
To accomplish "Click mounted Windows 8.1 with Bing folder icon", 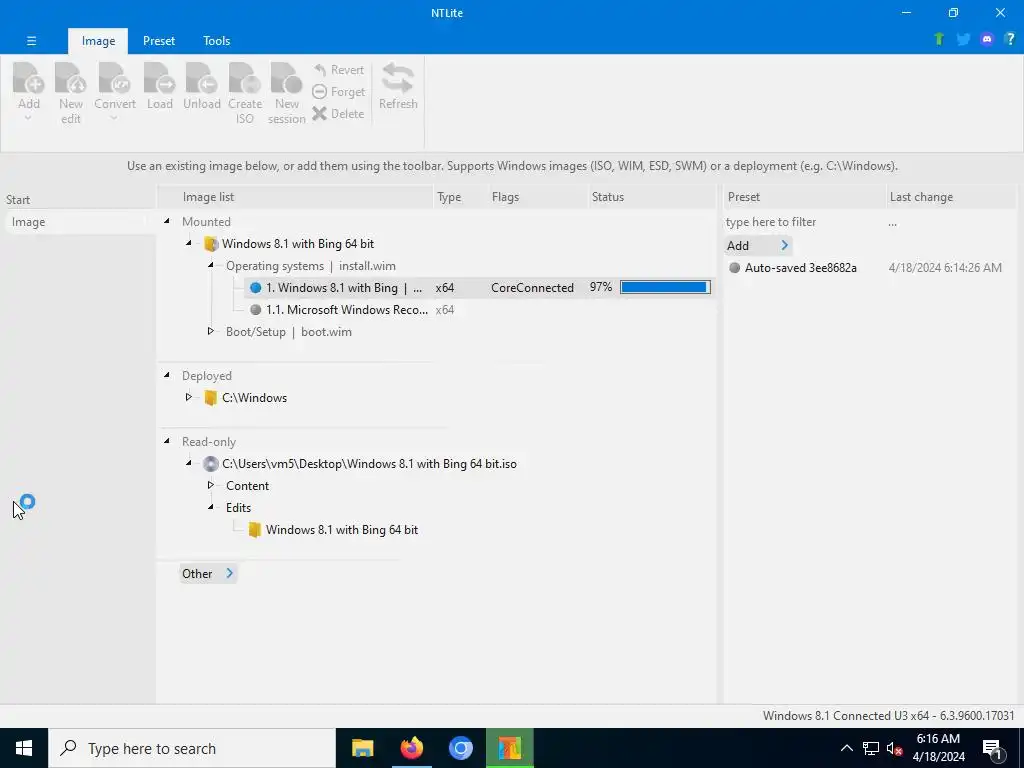I will [x=210, y=244].
